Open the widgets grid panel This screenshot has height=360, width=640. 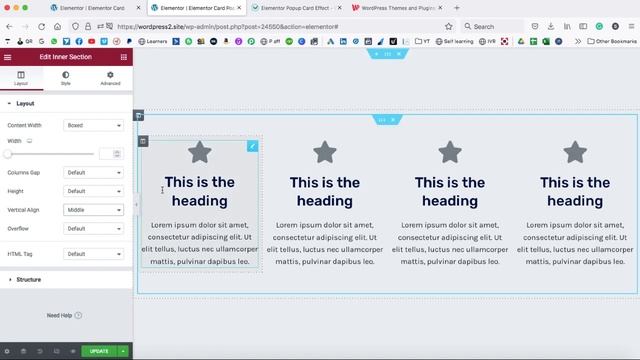pos(124,57)
